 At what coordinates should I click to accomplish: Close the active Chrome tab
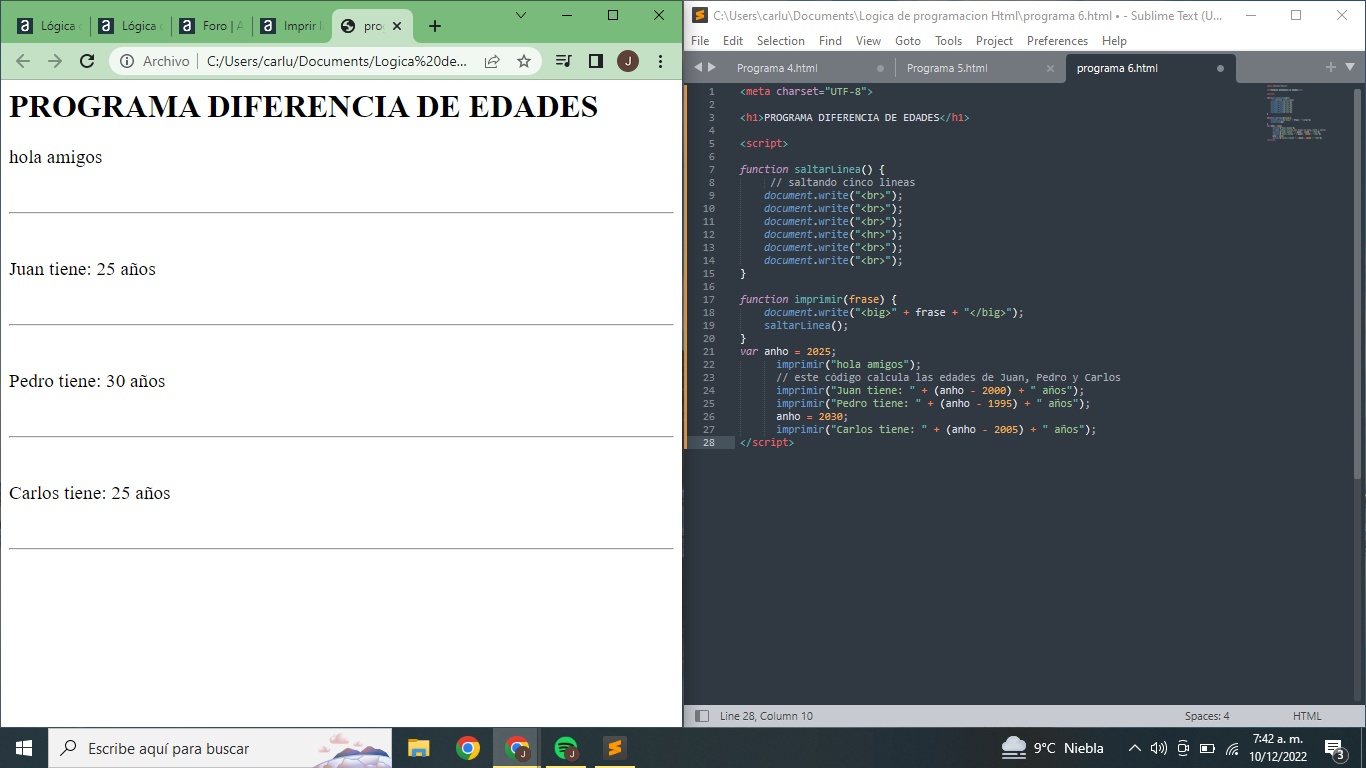[397, 26]
